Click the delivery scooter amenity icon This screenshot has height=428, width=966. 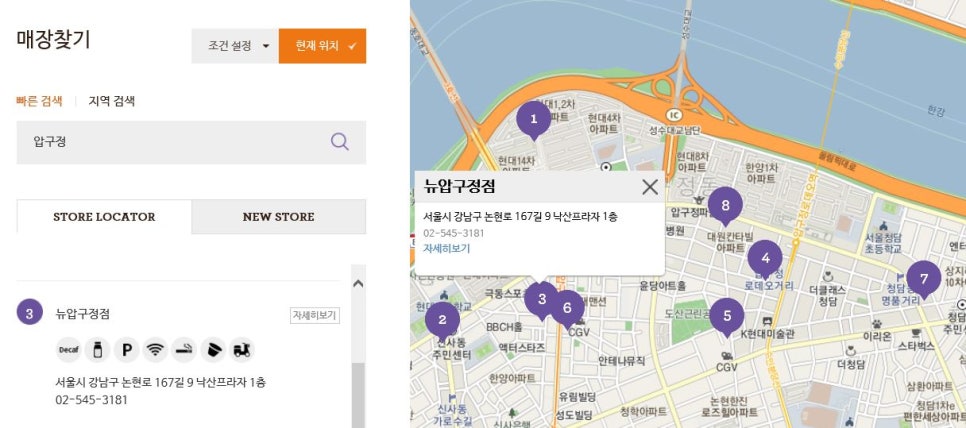click(242, 350)
